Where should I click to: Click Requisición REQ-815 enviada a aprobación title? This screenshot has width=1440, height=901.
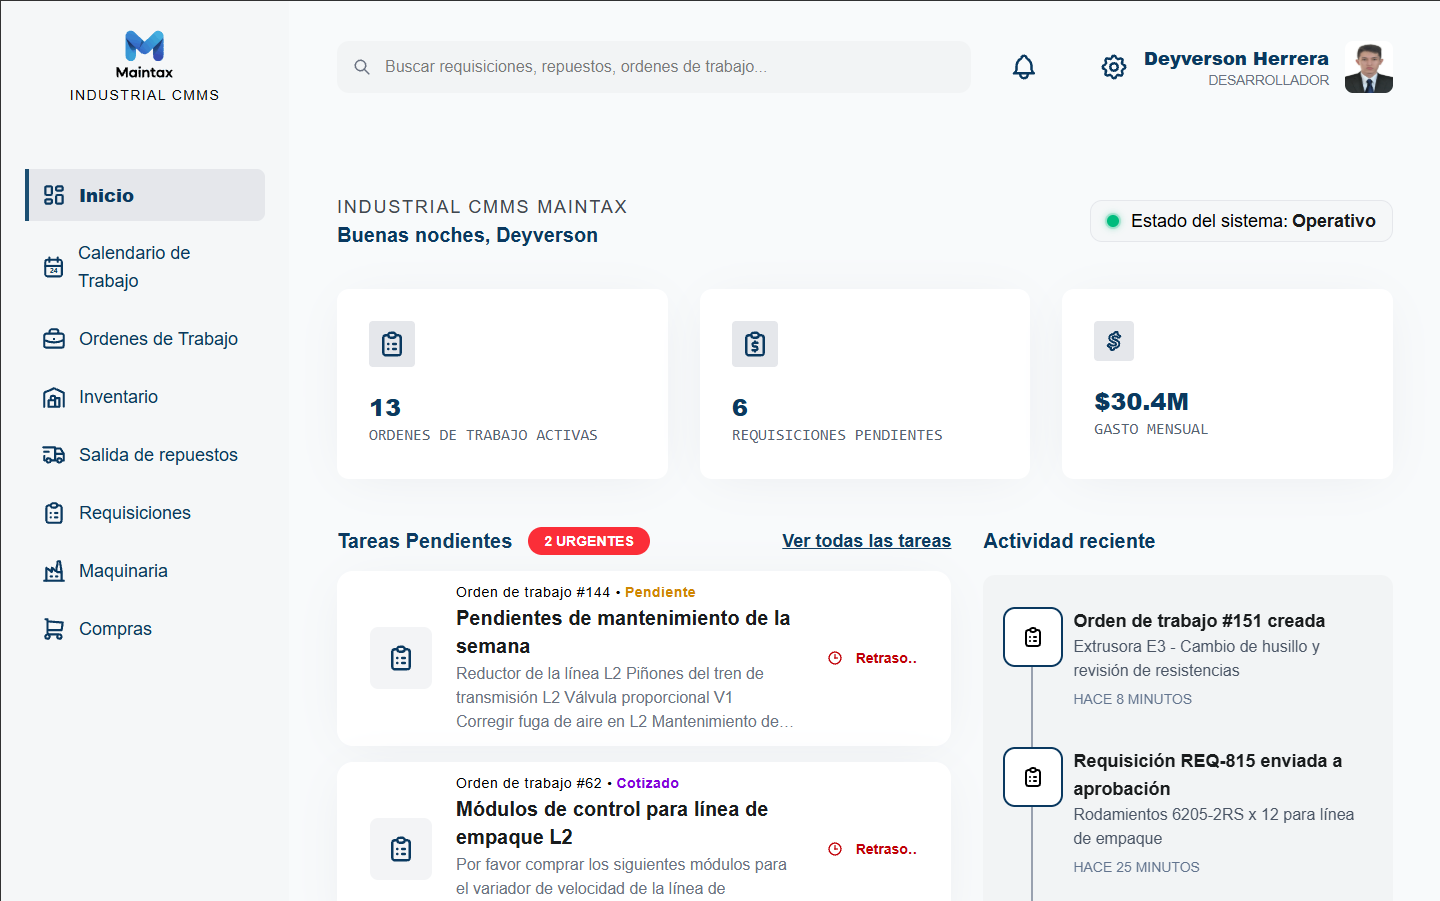pyautogui.click(x=1208, y=775)
